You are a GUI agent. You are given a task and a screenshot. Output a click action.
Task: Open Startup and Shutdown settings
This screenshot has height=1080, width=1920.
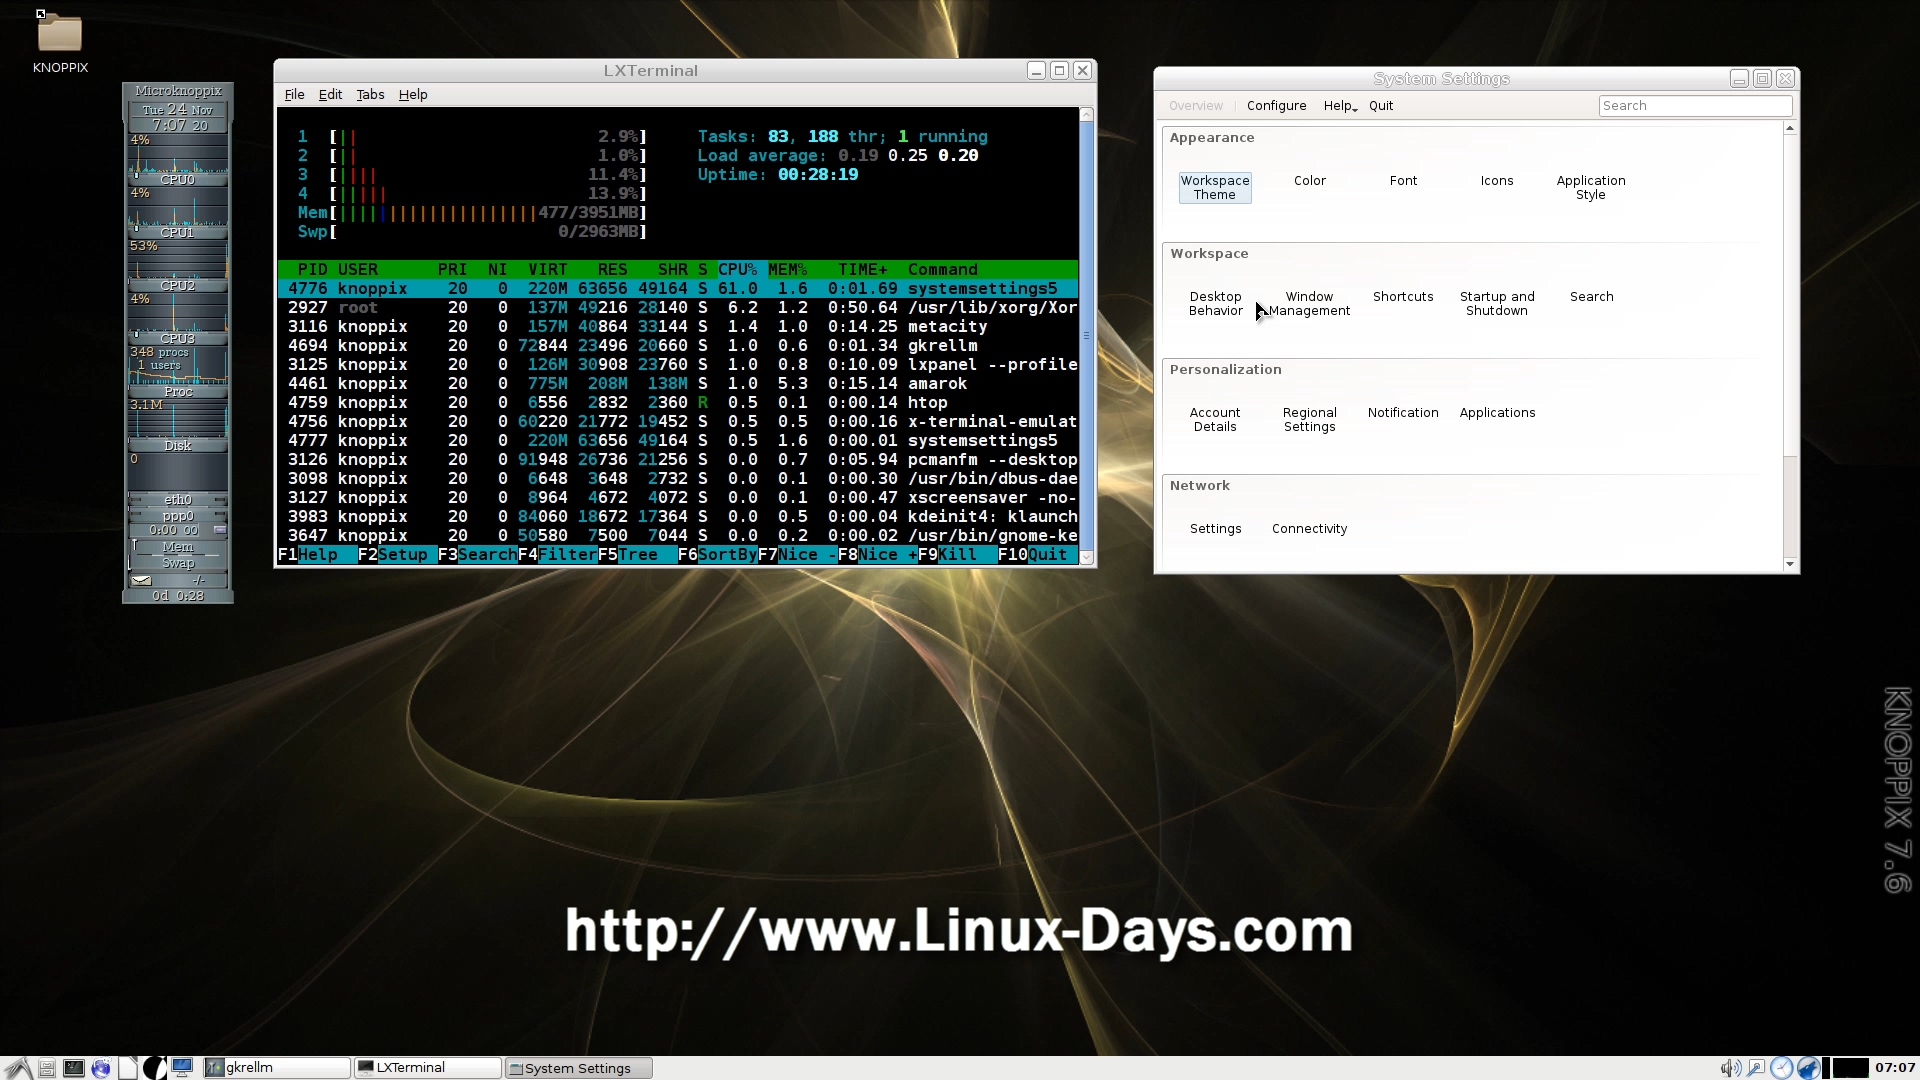pyautogui.click(x=1497, y=303)
